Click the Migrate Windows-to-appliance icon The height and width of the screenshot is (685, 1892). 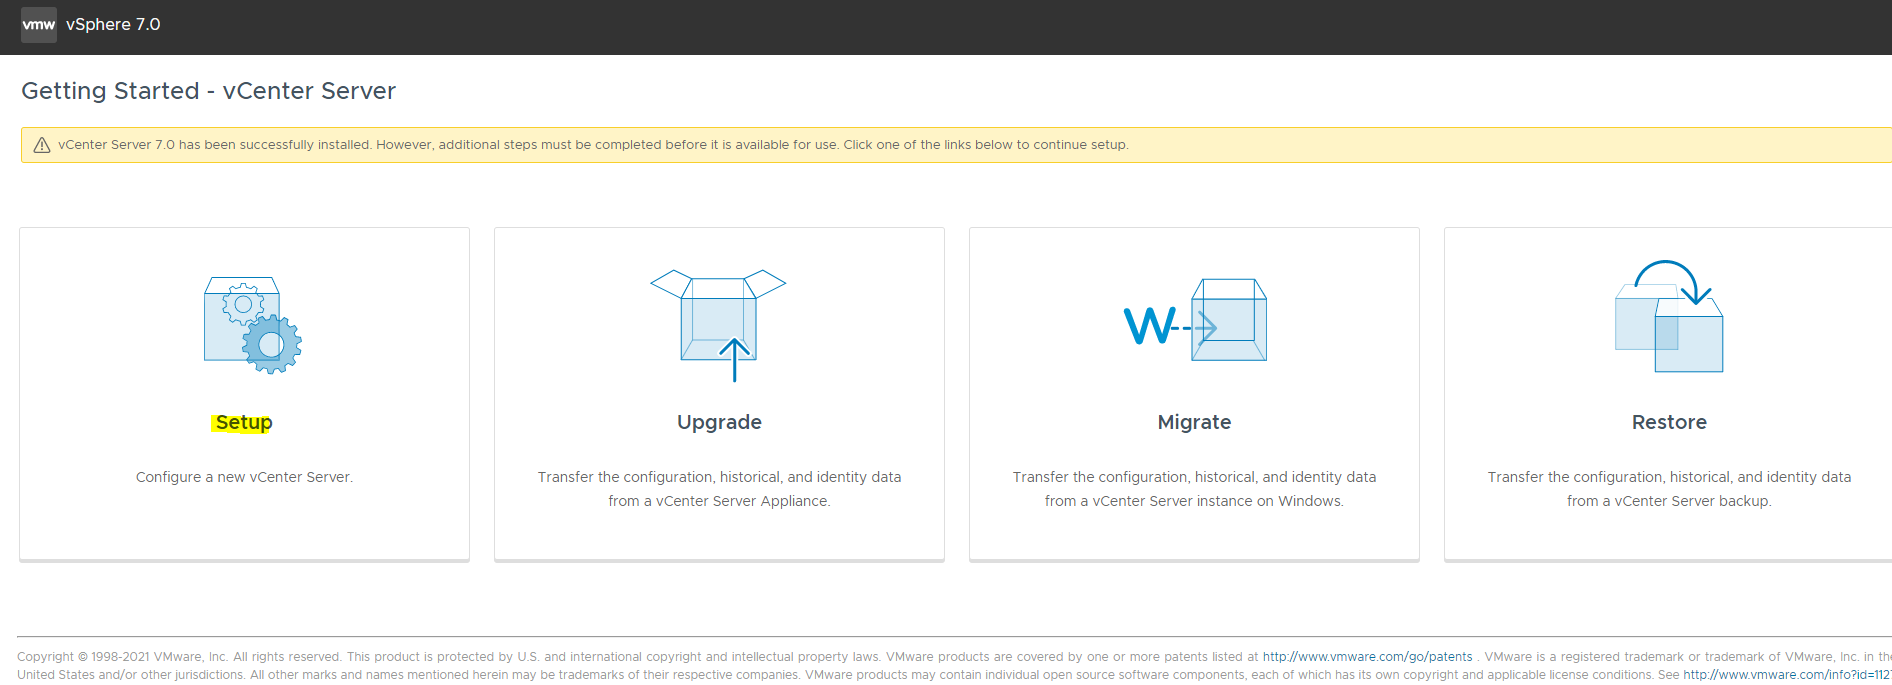[1195, 320]
